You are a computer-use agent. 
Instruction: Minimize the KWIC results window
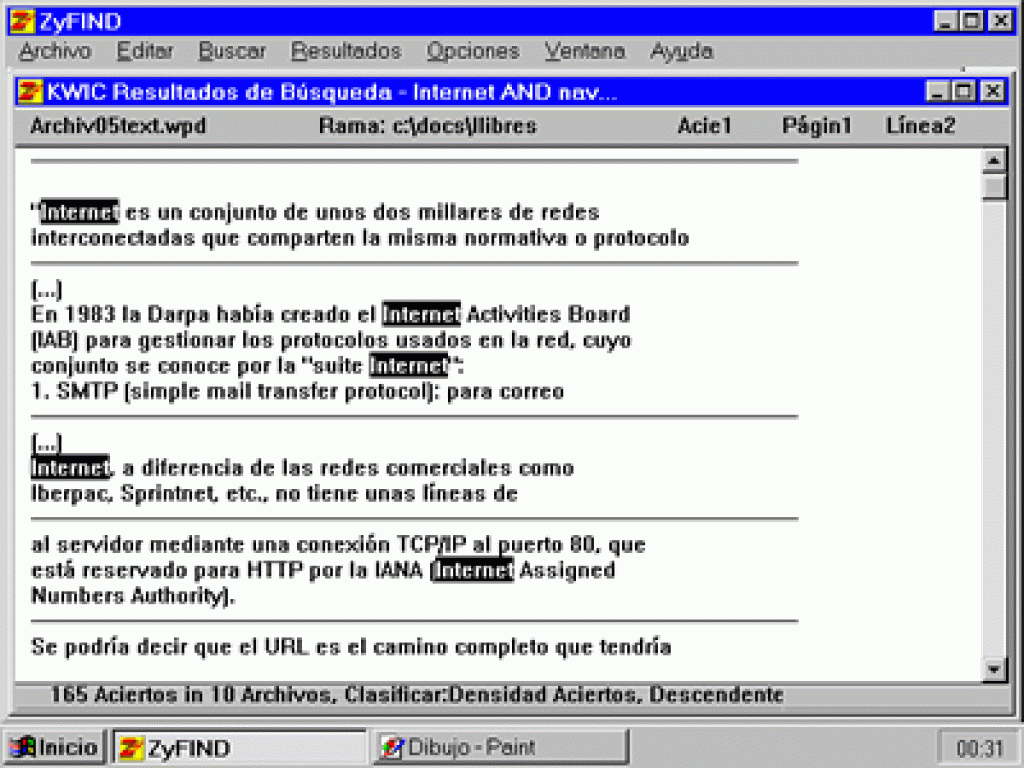pos(937,92)
